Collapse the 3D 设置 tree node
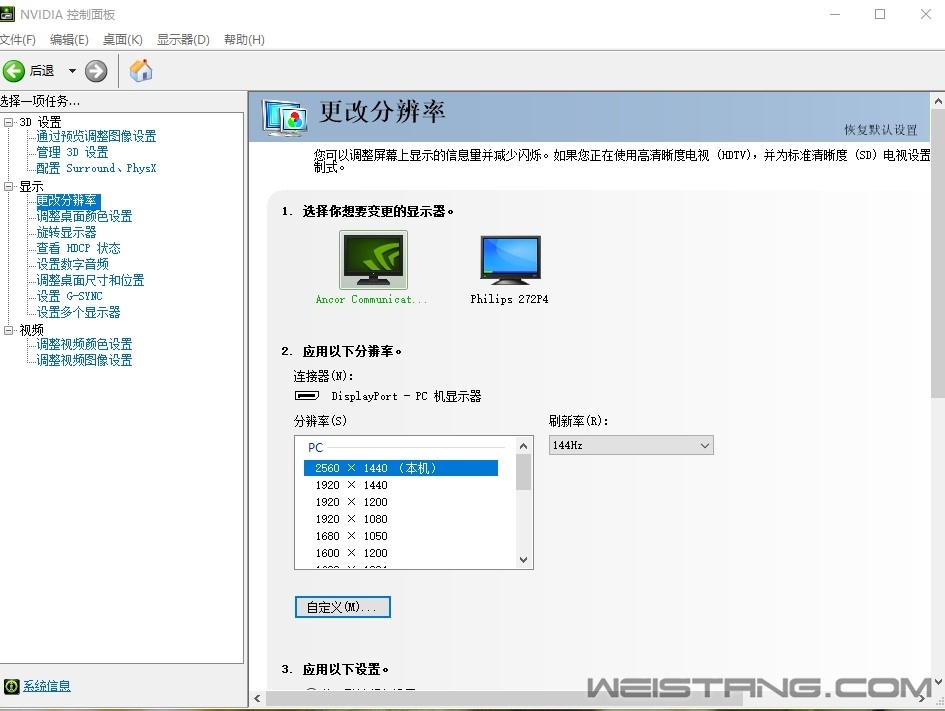 pyautogui.click(x=8, y=122)
